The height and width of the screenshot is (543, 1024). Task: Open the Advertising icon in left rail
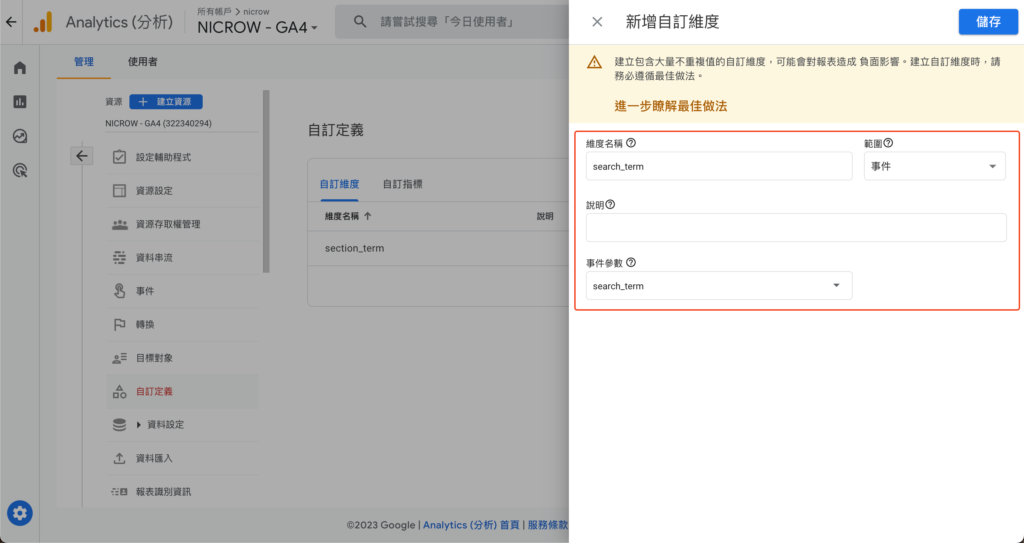[x=20, y=171]
